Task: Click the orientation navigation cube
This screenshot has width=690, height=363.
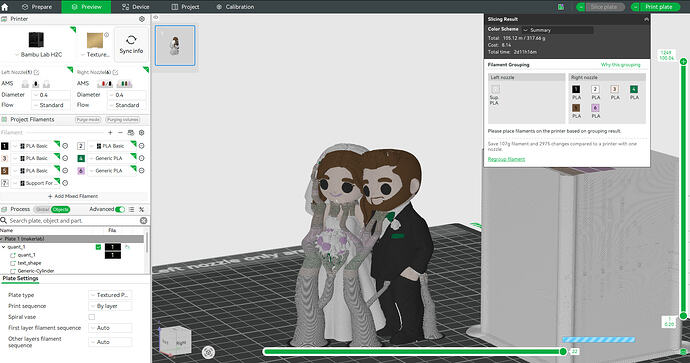Action: tap(176, 341)
